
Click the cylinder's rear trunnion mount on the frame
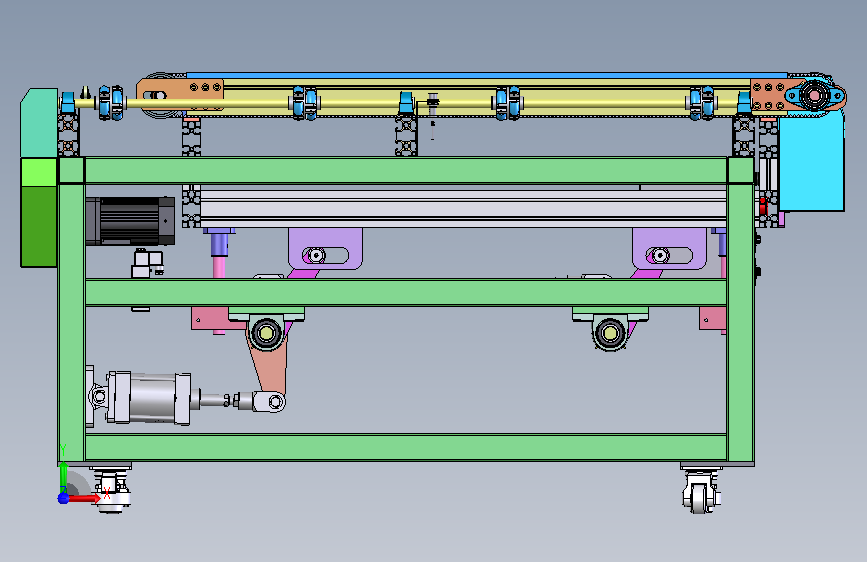pos(96,396)
